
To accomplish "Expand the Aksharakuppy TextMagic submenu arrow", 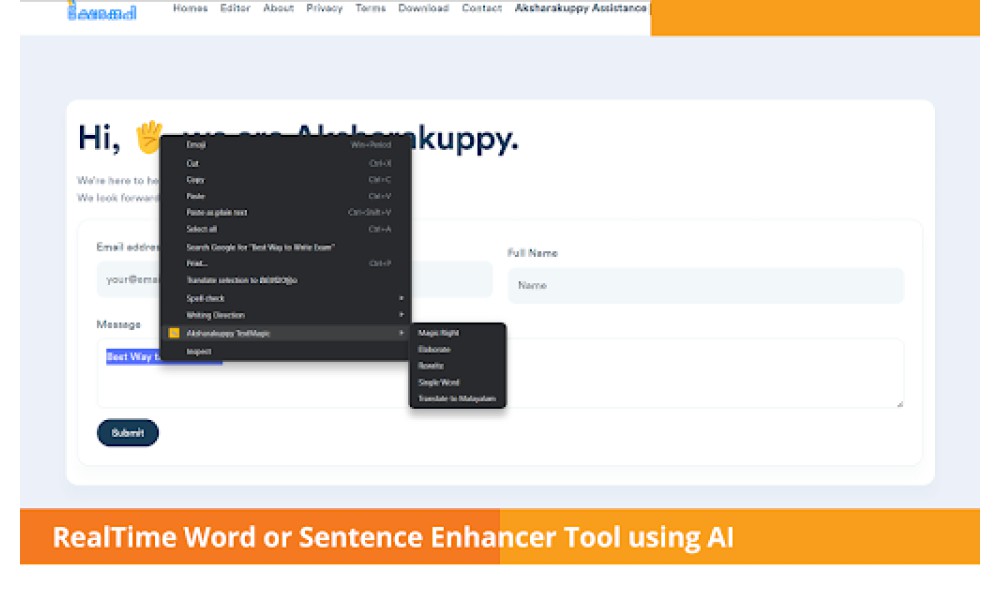I will point(401,333).
